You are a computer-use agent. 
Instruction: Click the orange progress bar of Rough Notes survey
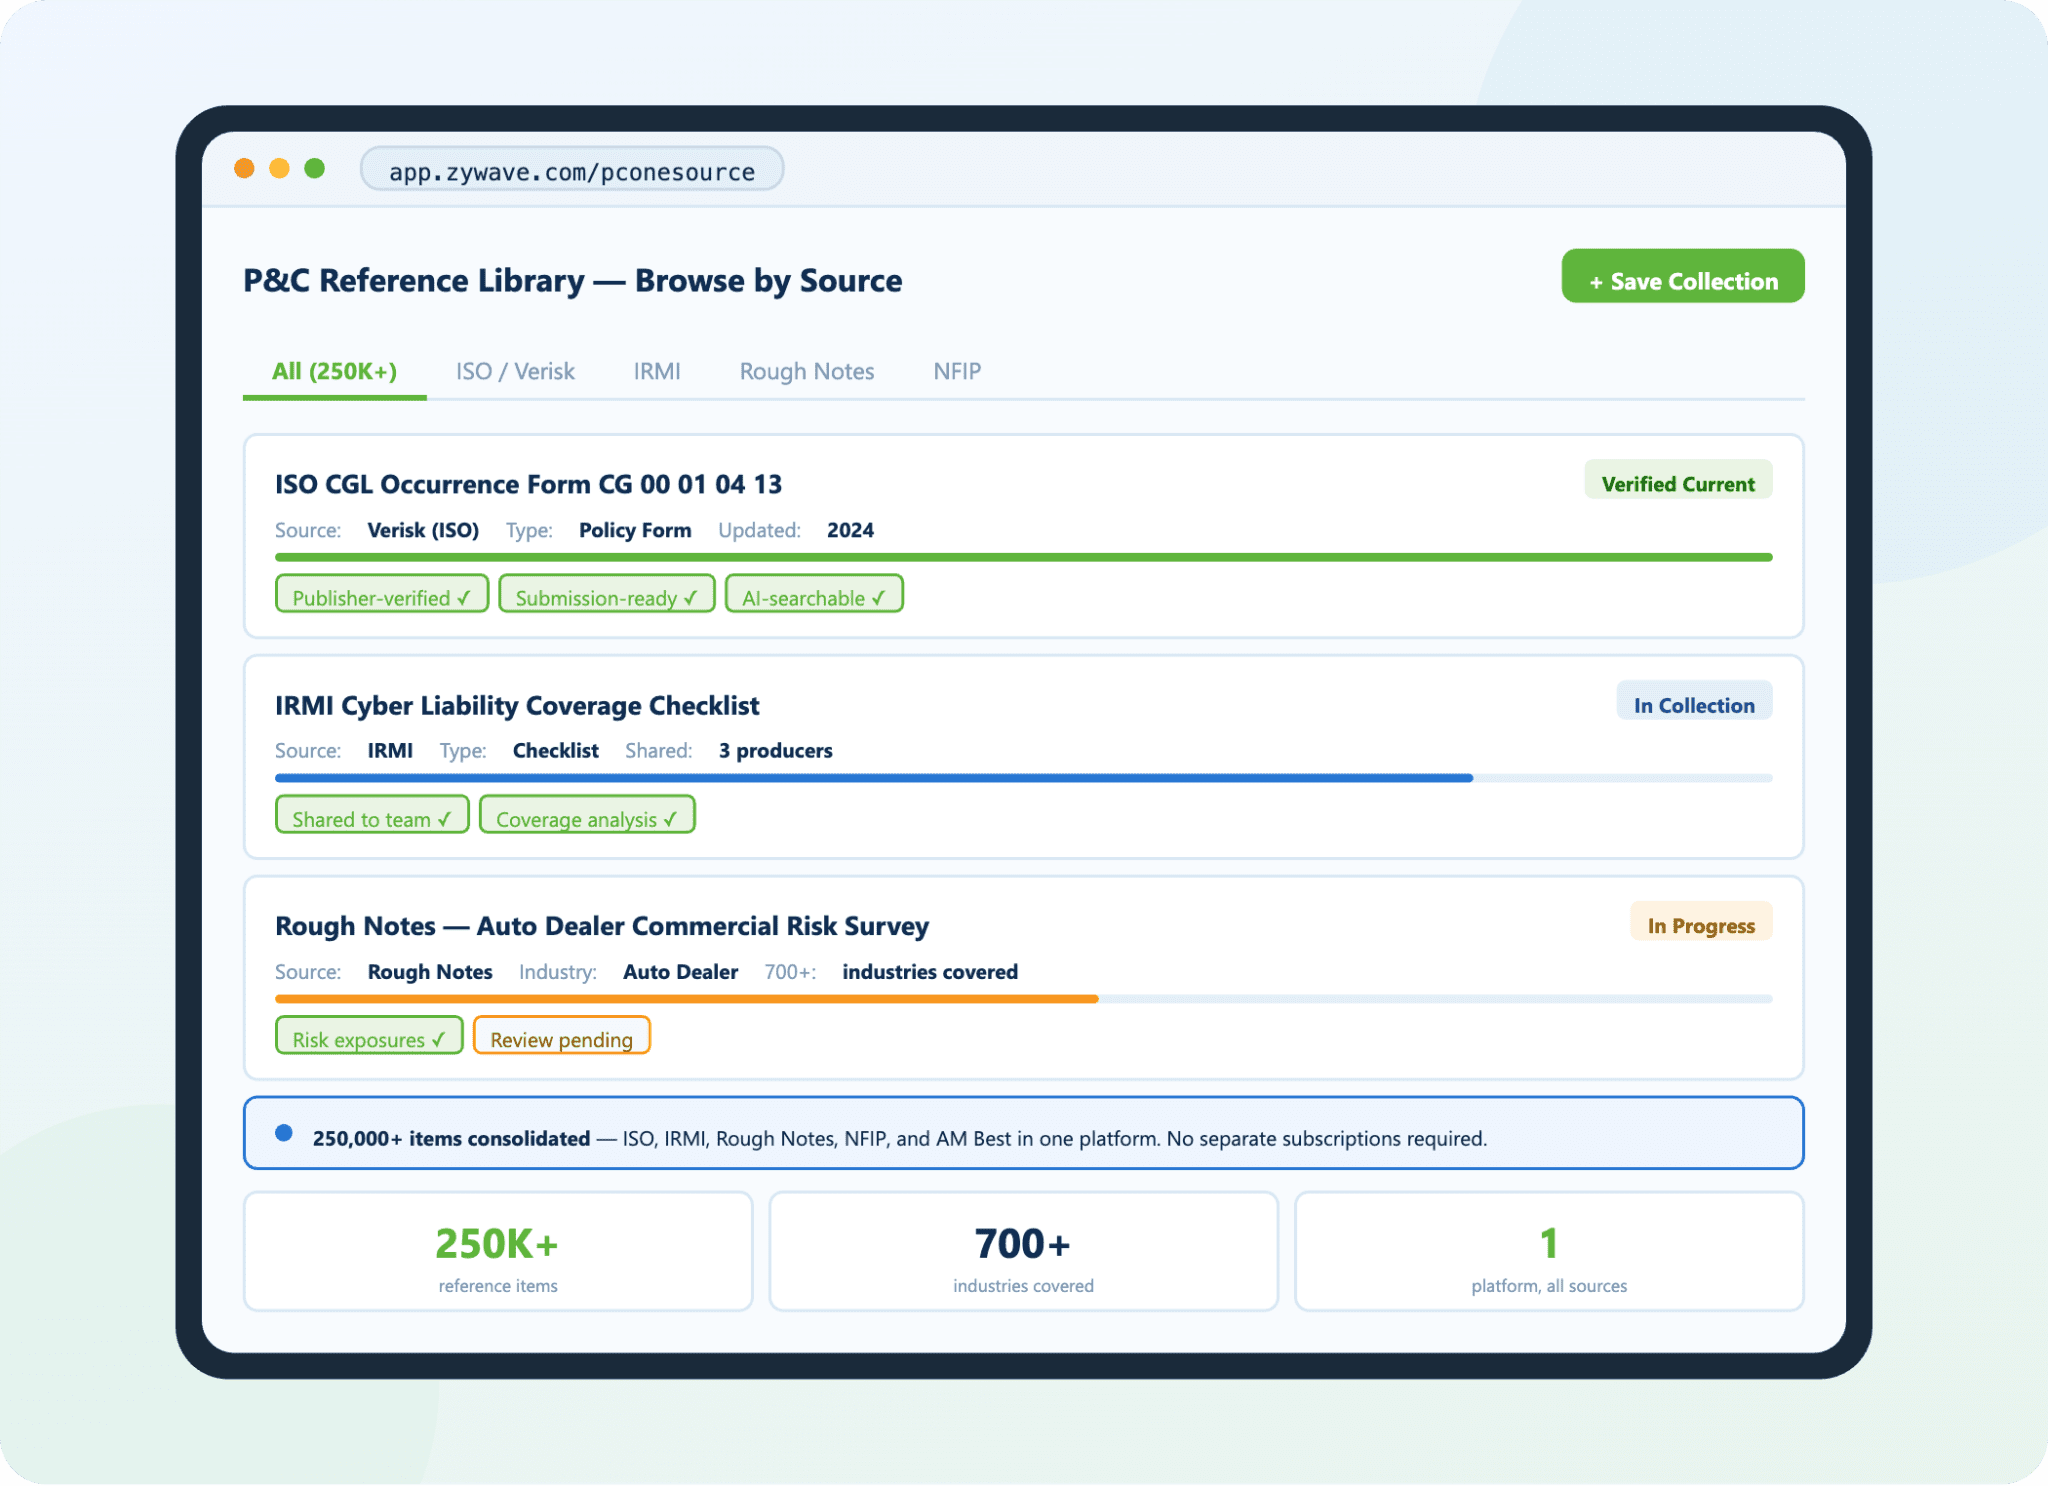(x=686, y=998)
